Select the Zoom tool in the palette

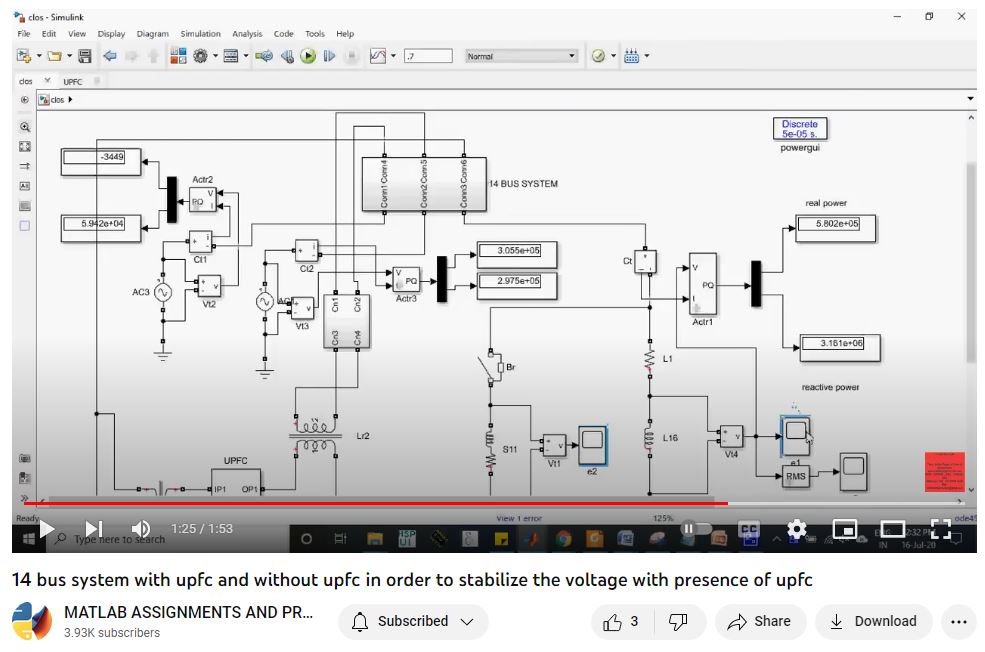point(25,127)
